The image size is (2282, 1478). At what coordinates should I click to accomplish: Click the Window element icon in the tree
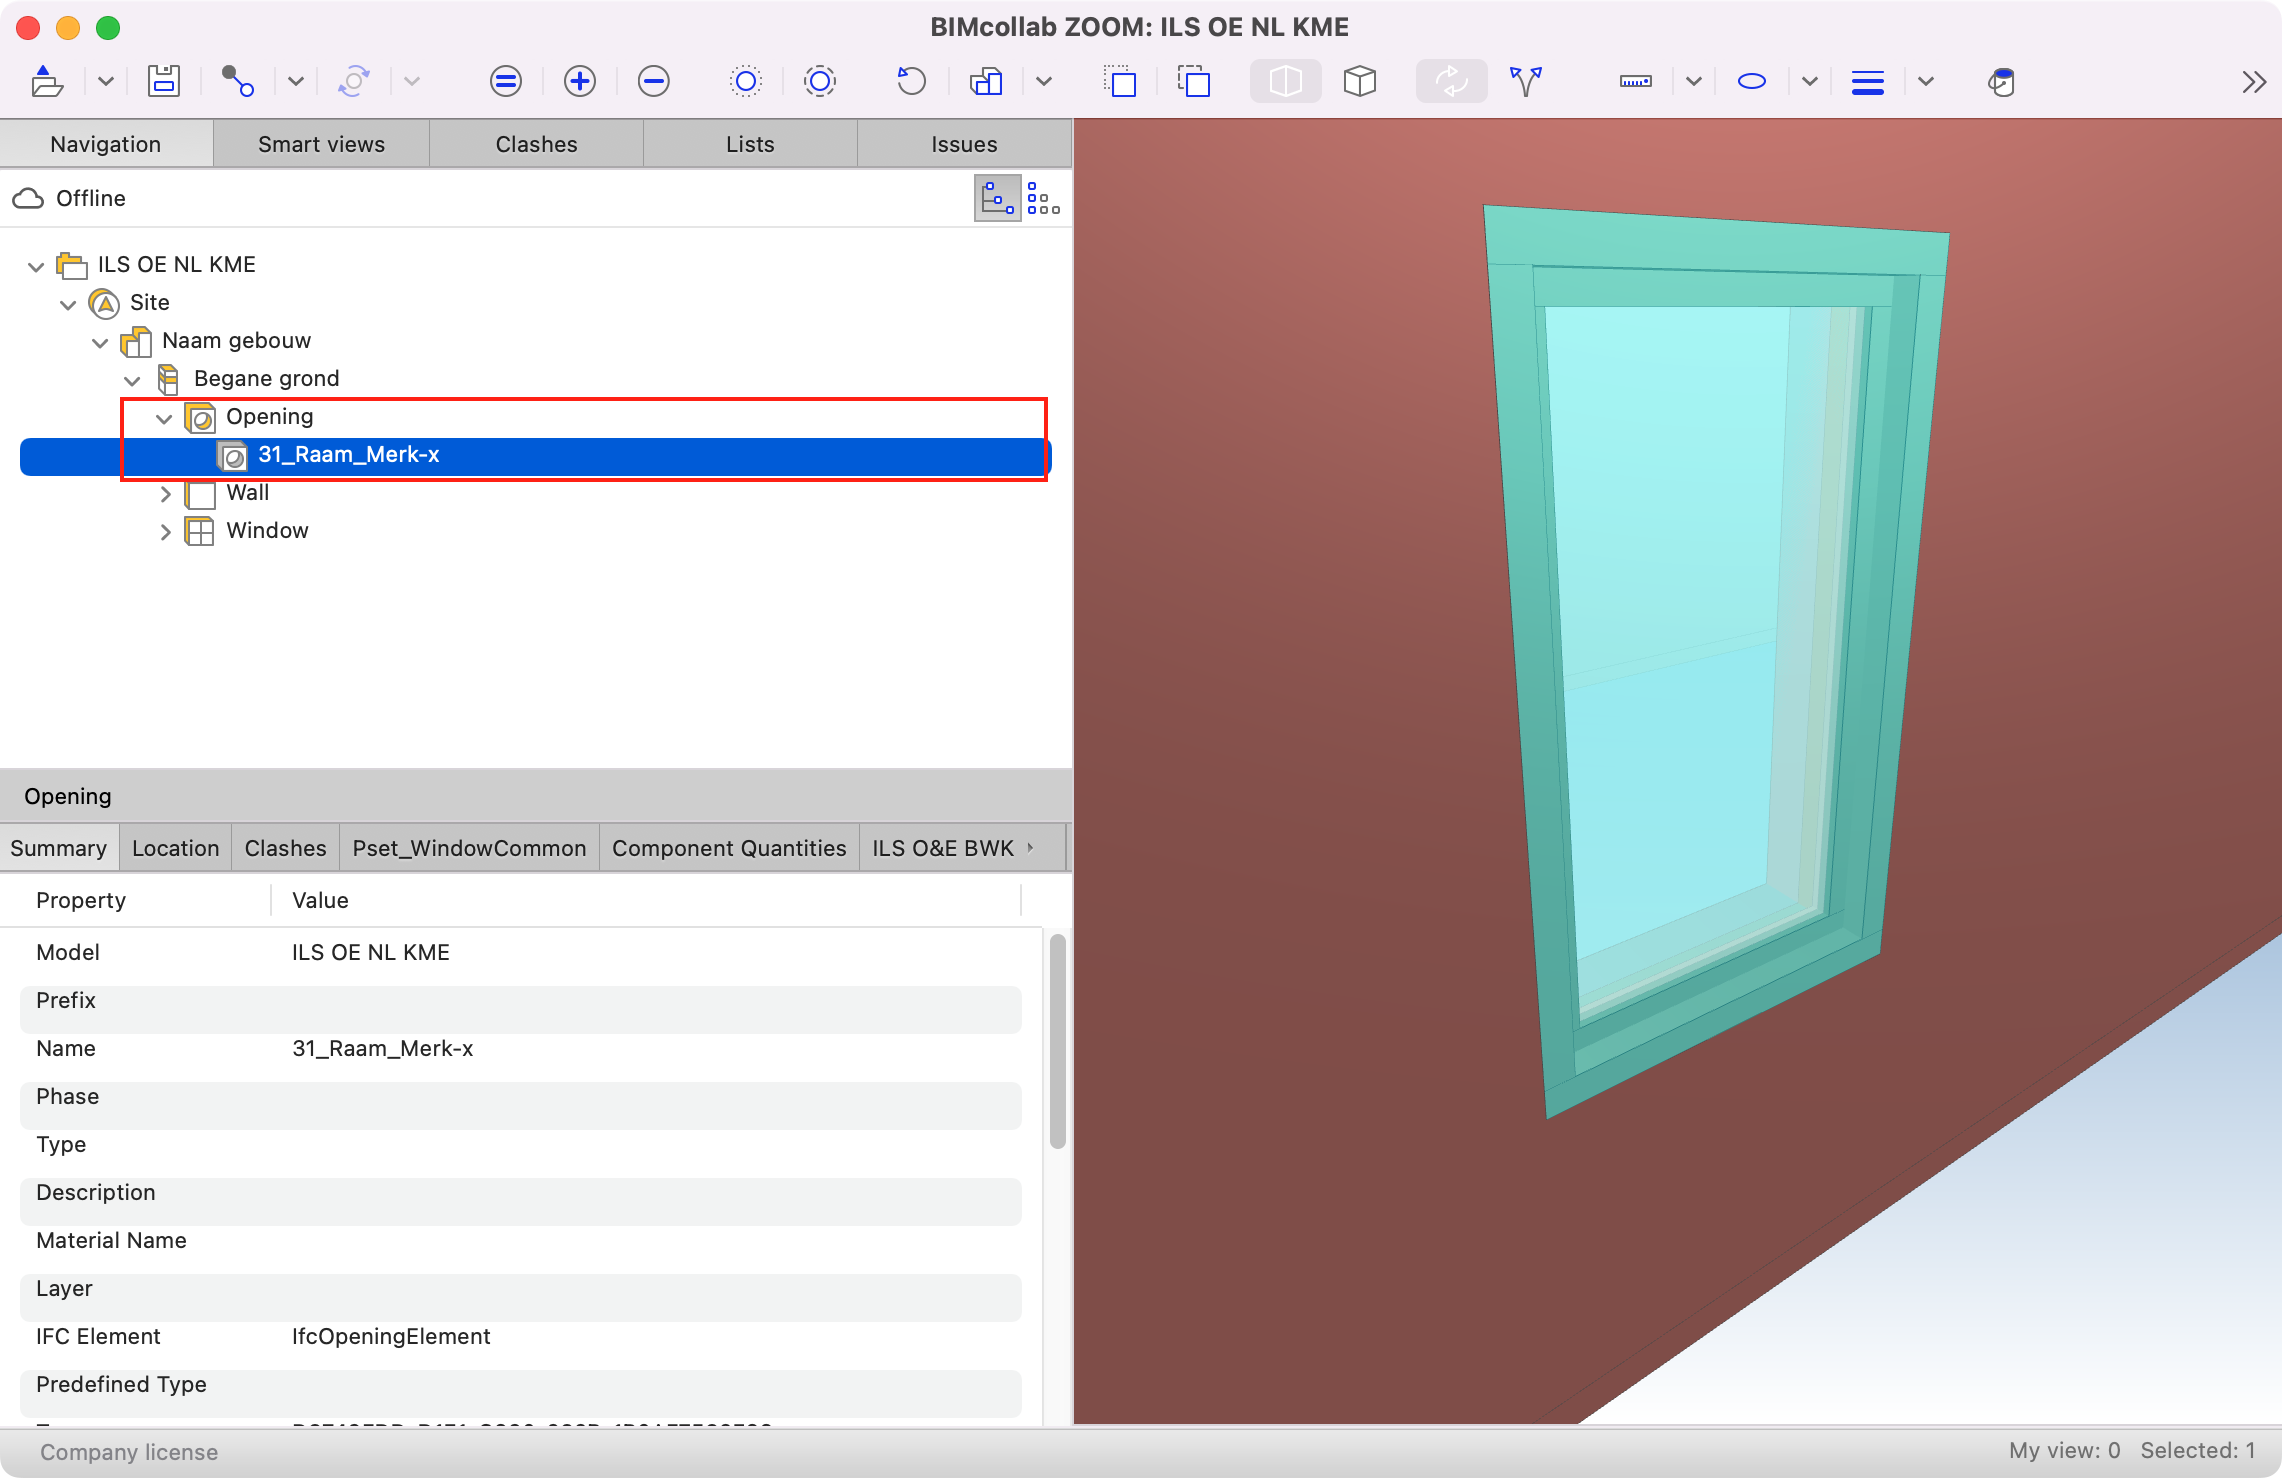pyautogui.click(x=200, y=532)
